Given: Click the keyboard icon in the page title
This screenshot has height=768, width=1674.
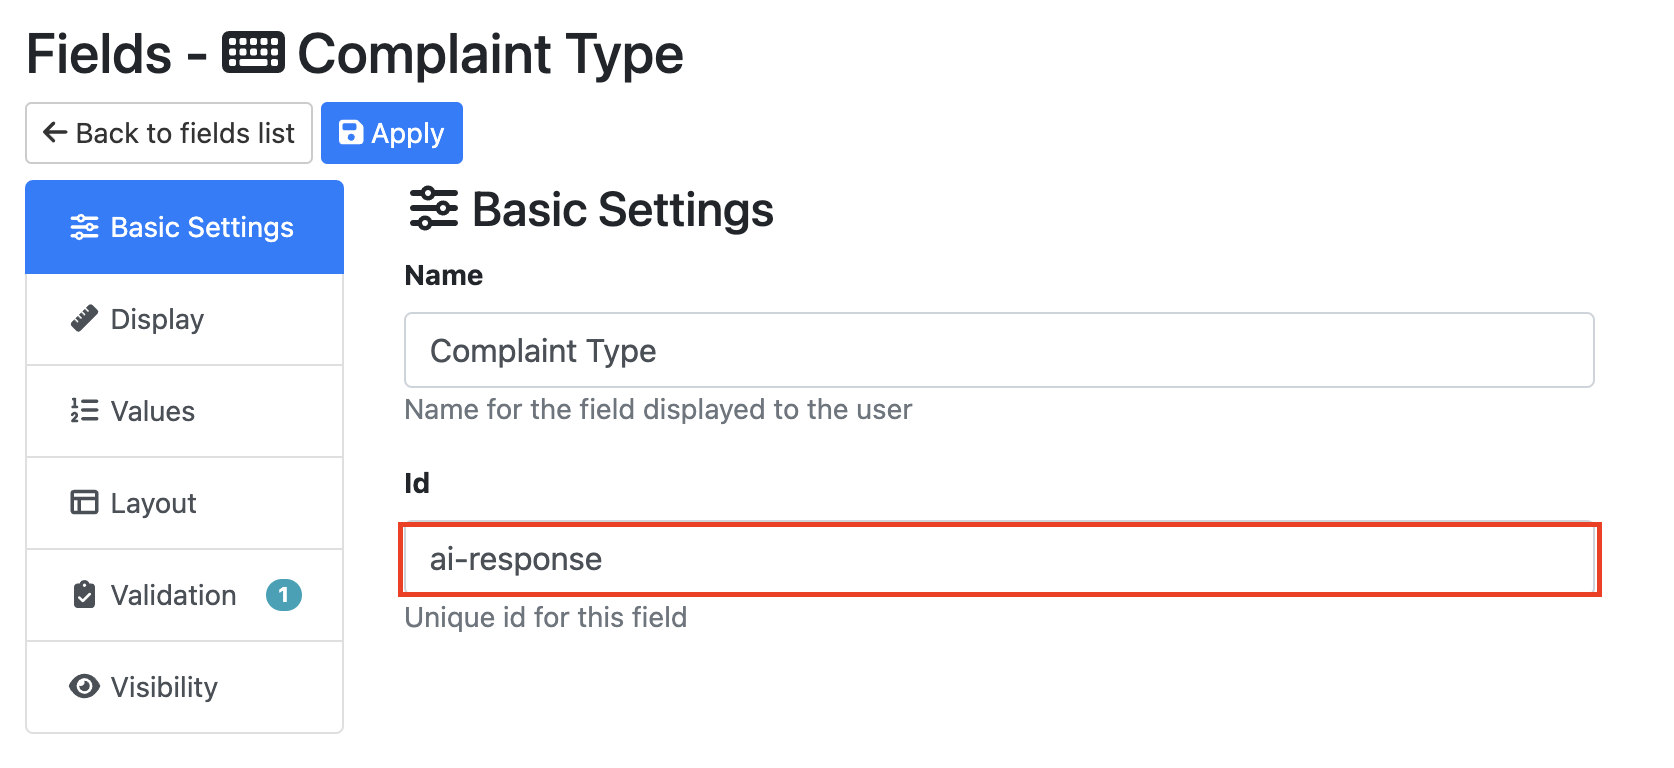Looking at the screenshot, I should click(x=253, y=53).
